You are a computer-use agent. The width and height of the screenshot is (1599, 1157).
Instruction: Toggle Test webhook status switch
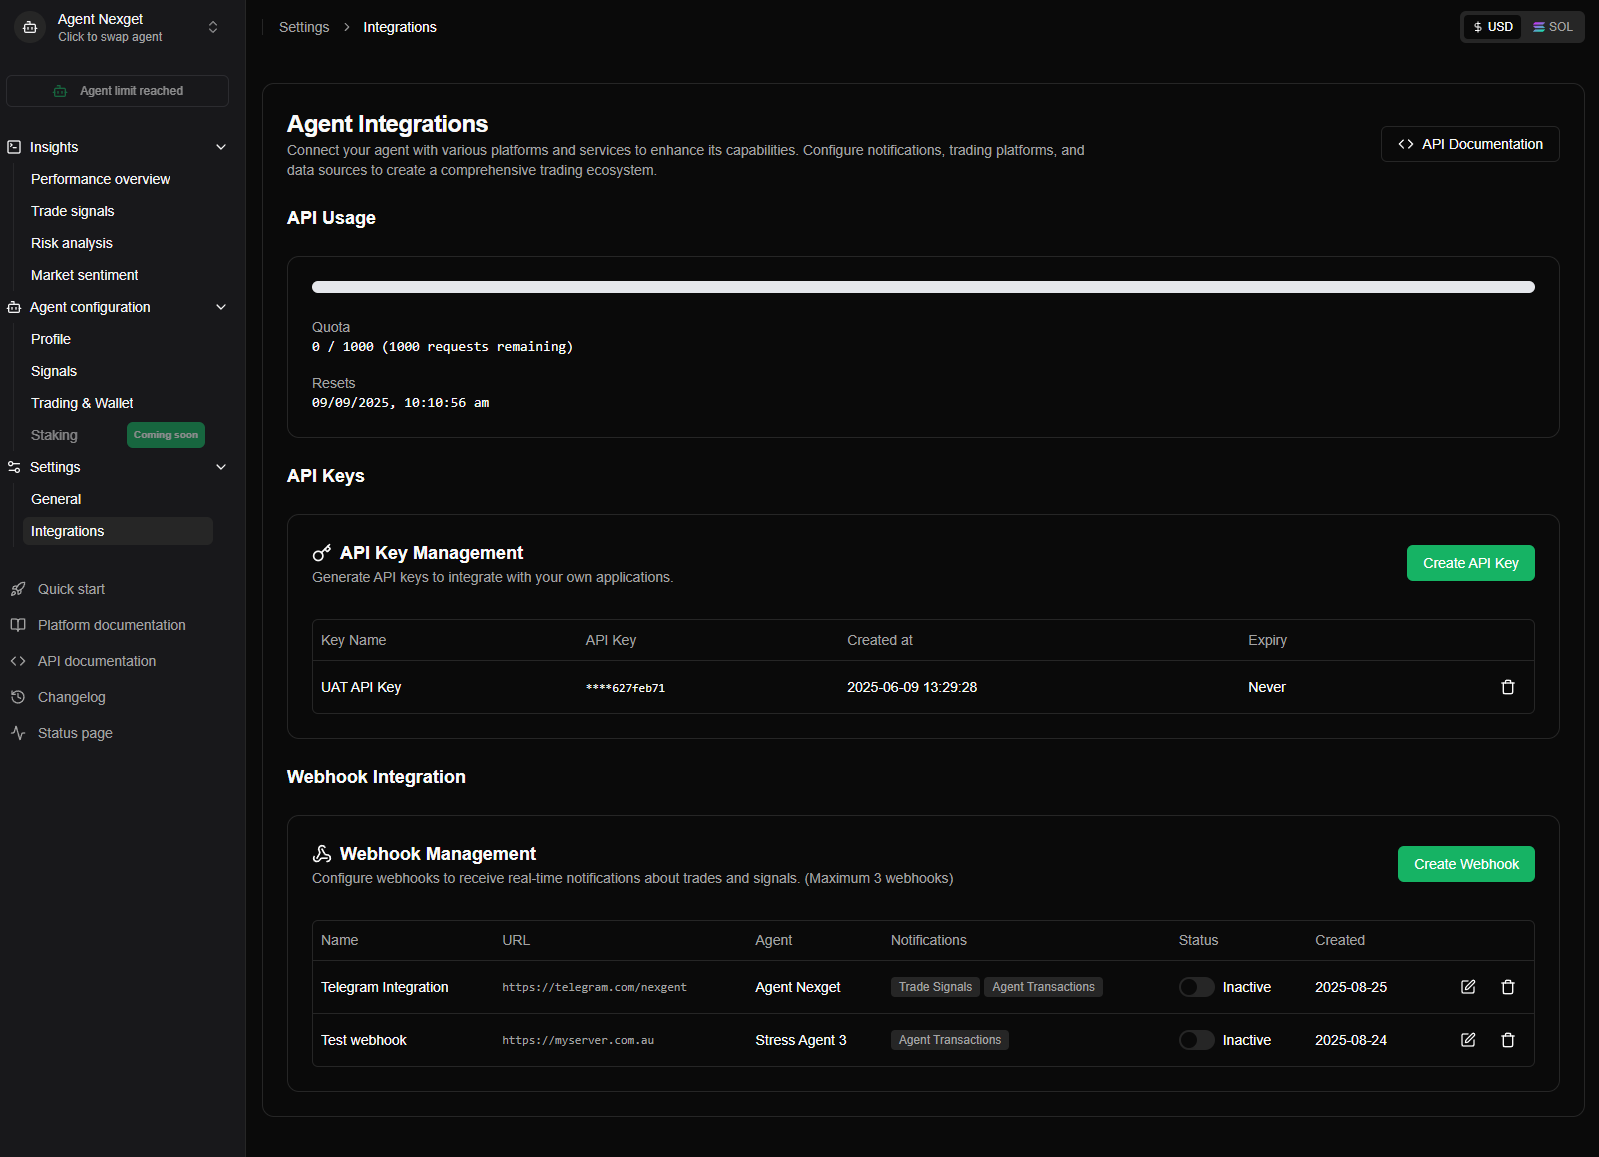[1196, 1040]
